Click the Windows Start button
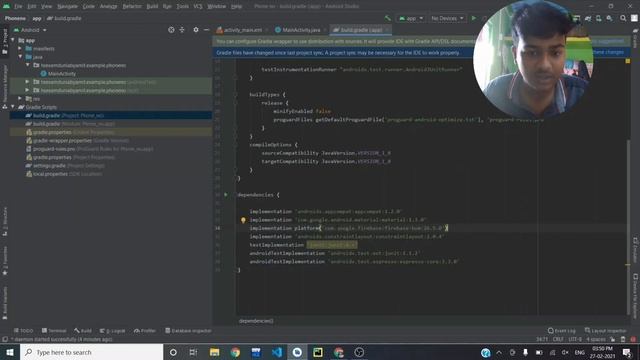The height and width of the screenshot is (360, 640). point(10,352)
